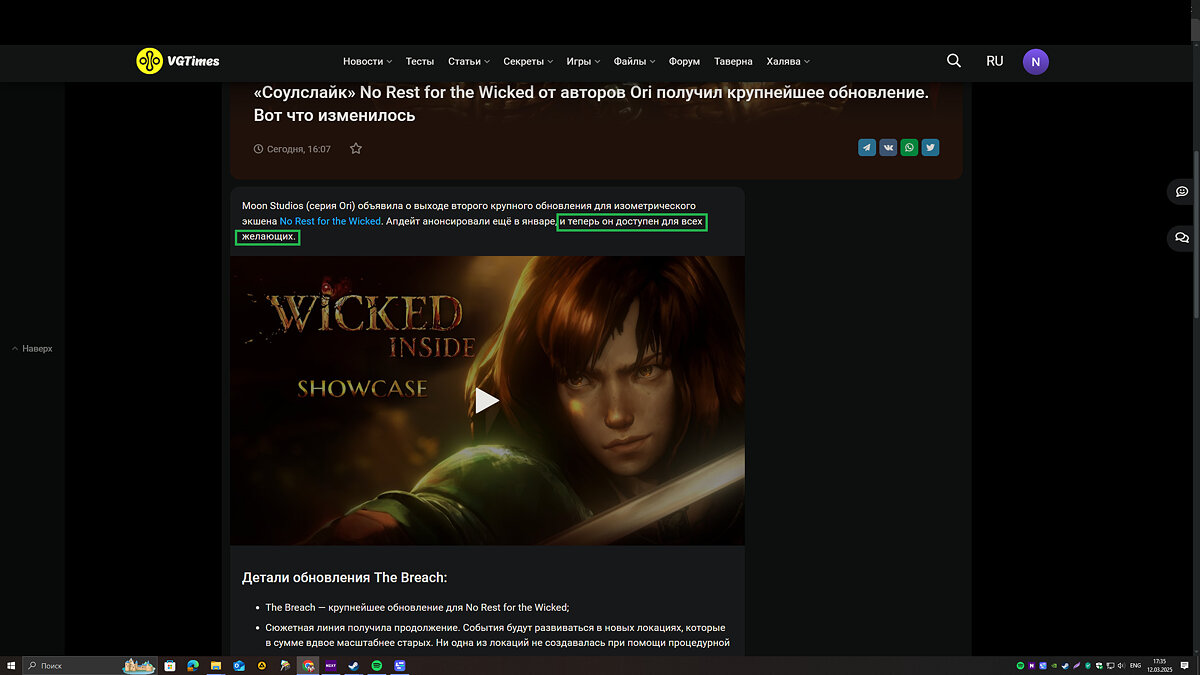This screenshot has width=1200, height=675.
Task: Open the double-bubble comments side button
Action: coord(1181,238)
